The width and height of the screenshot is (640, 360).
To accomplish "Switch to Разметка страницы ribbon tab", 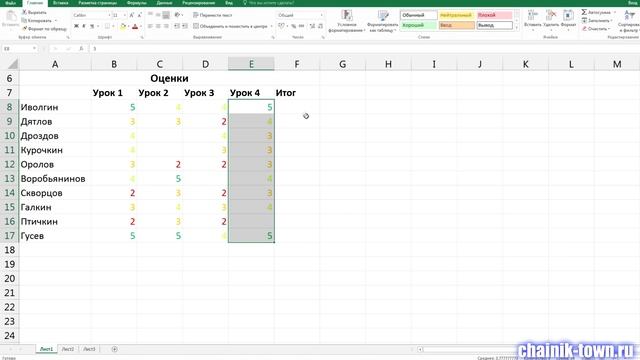I will 98,3.
